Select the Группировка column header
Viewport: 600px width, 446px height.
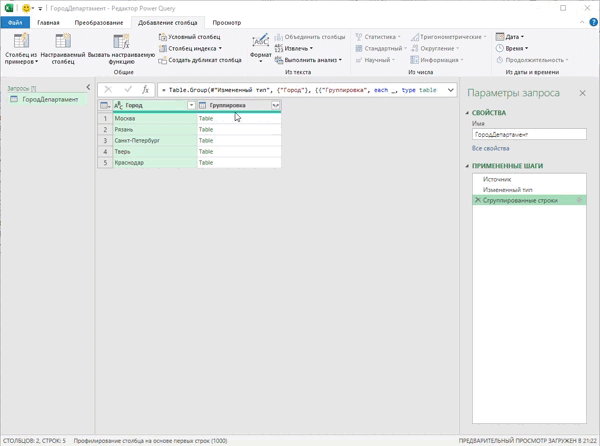(239, 105)
